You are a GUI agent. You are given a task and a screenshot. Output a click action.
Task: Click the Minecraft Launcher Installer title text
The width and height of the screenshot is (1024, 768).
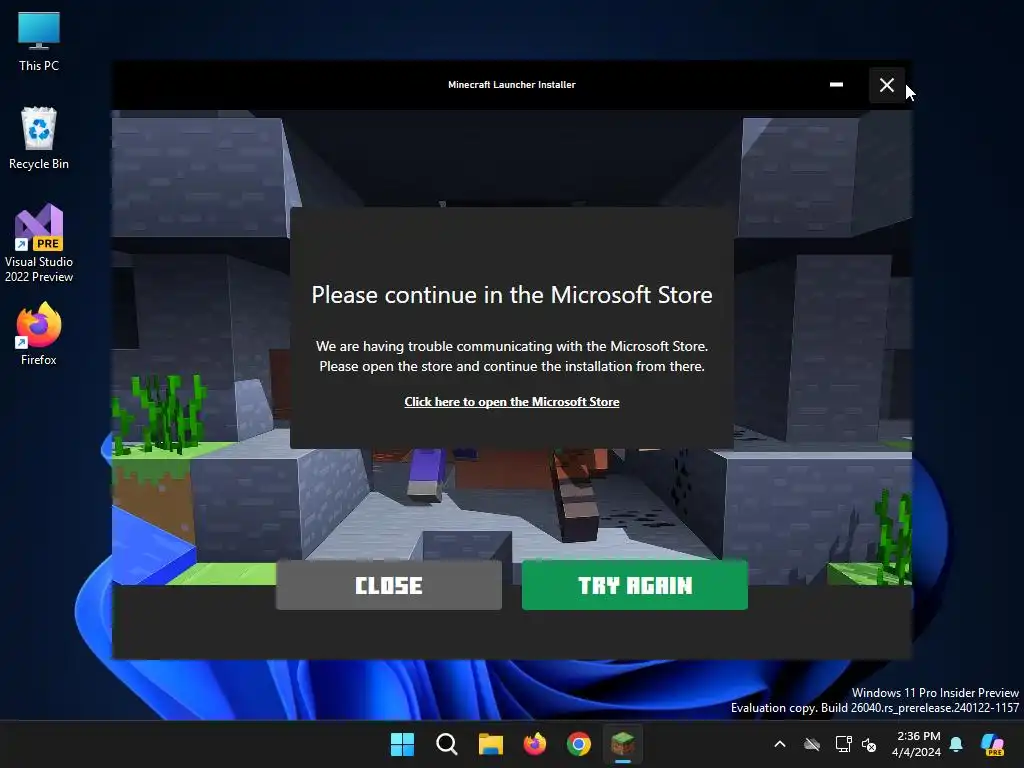[x=511, y=85]
